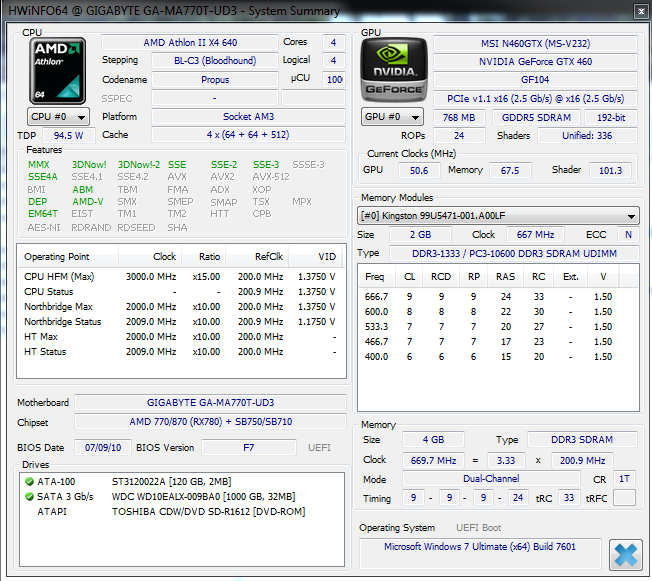This screenshot has width=652, height=581.
Task: Click the AMD Athlon II X4 640 name field
Action: pos(190,42)
